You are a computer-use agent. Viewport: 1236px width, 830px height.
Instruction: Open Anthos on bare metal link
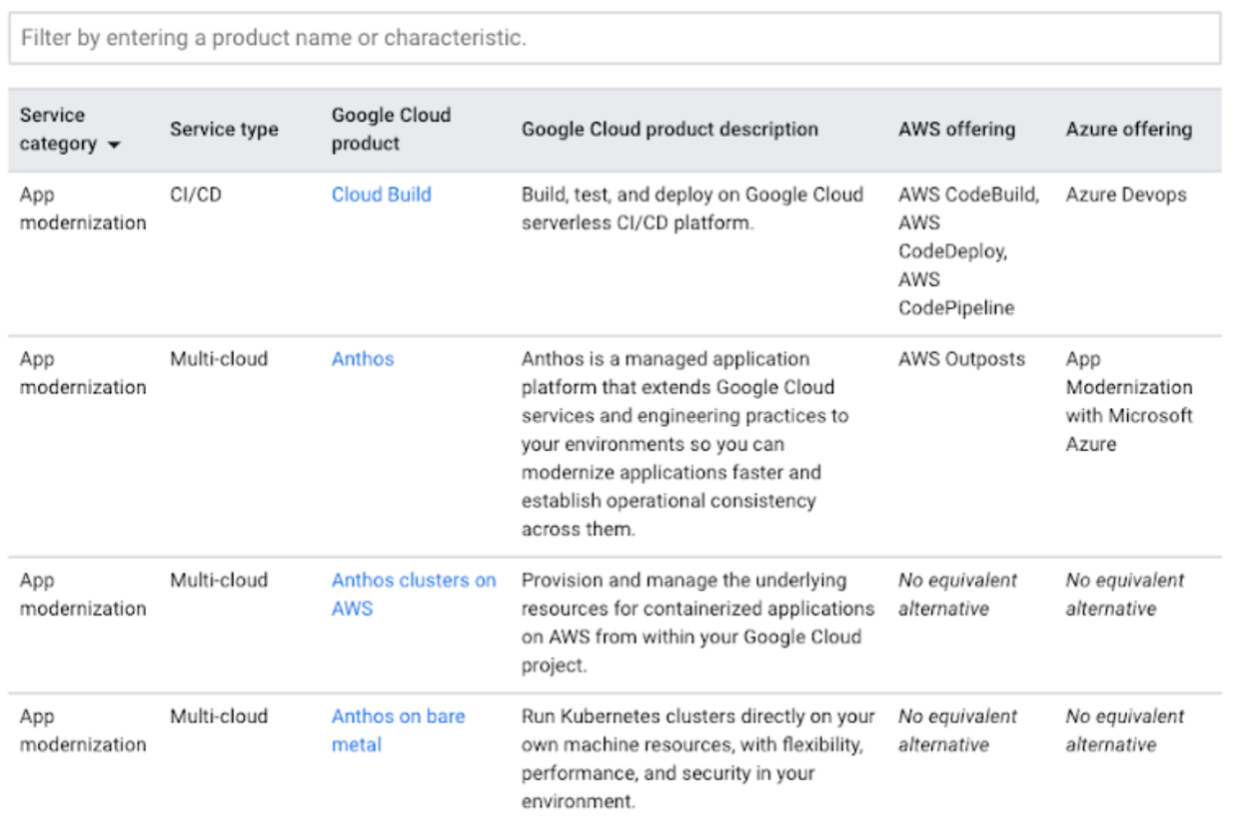(x=398, y=730)
